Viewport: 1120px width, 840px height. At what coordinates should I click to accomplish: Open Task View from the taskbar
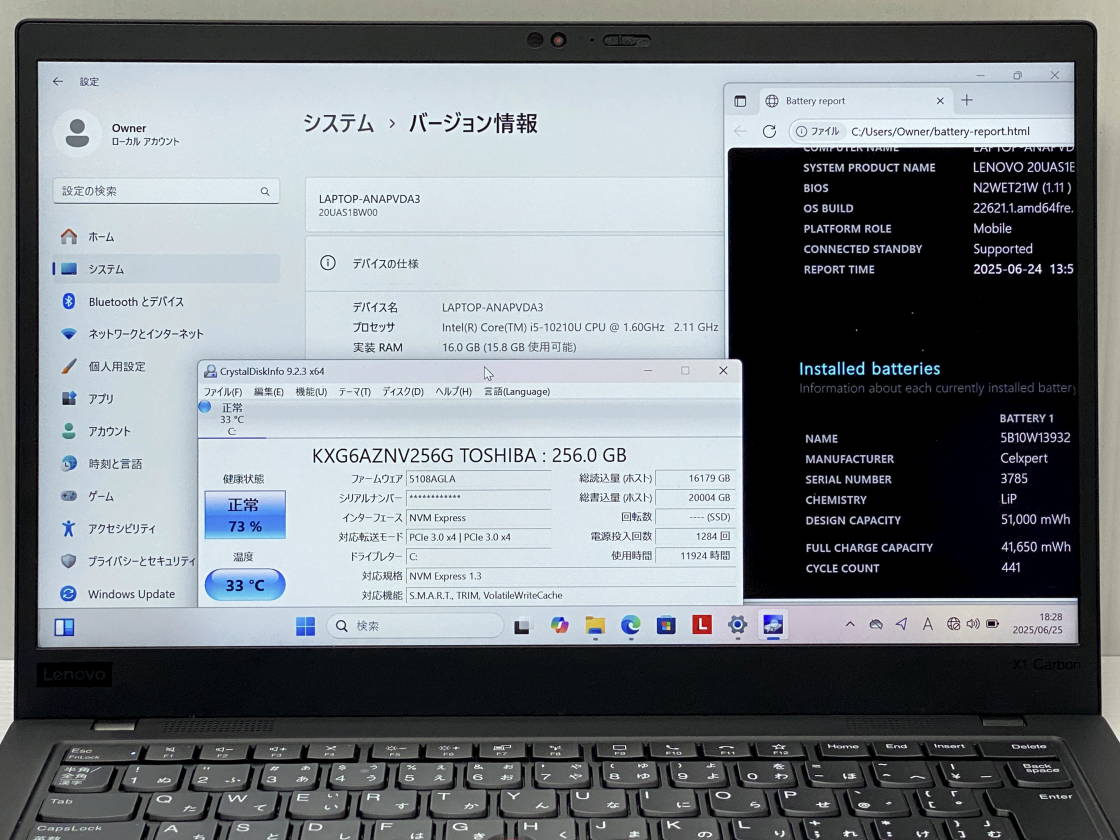tap(523, 626)
